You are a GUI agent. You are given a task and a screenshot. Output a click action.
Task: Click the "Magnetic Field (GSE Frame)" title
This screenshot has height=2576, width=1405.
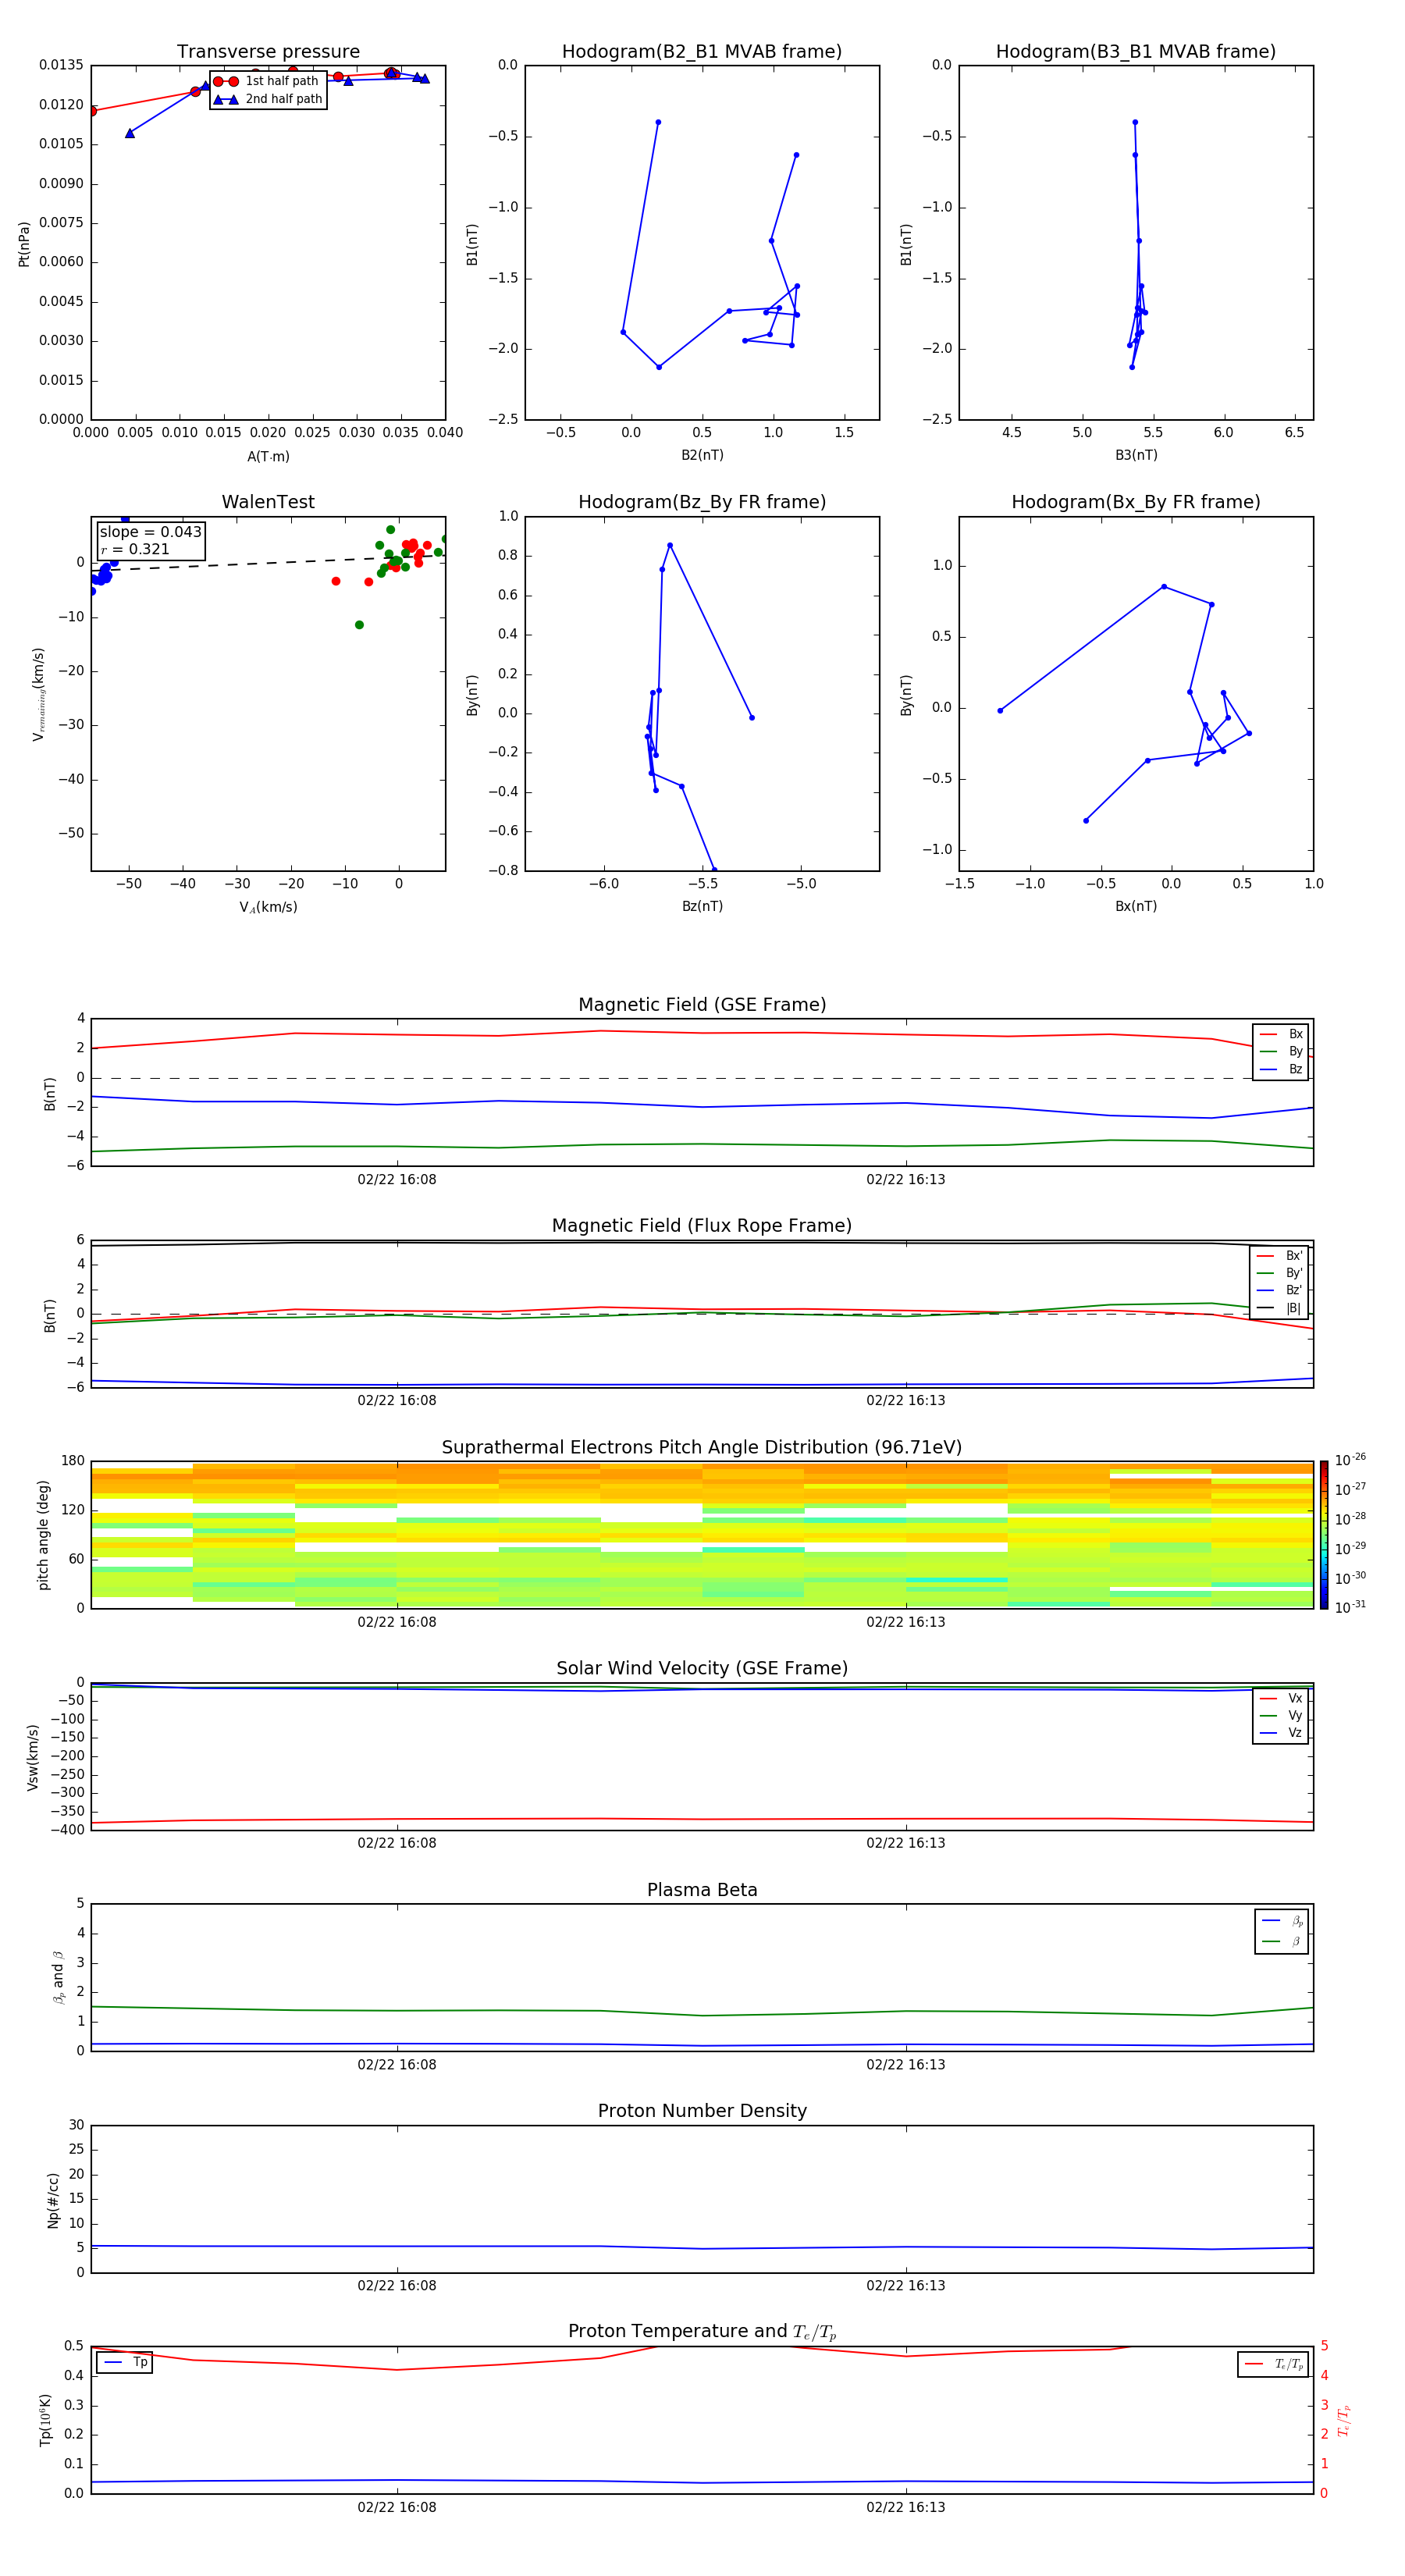[702, 1005]
